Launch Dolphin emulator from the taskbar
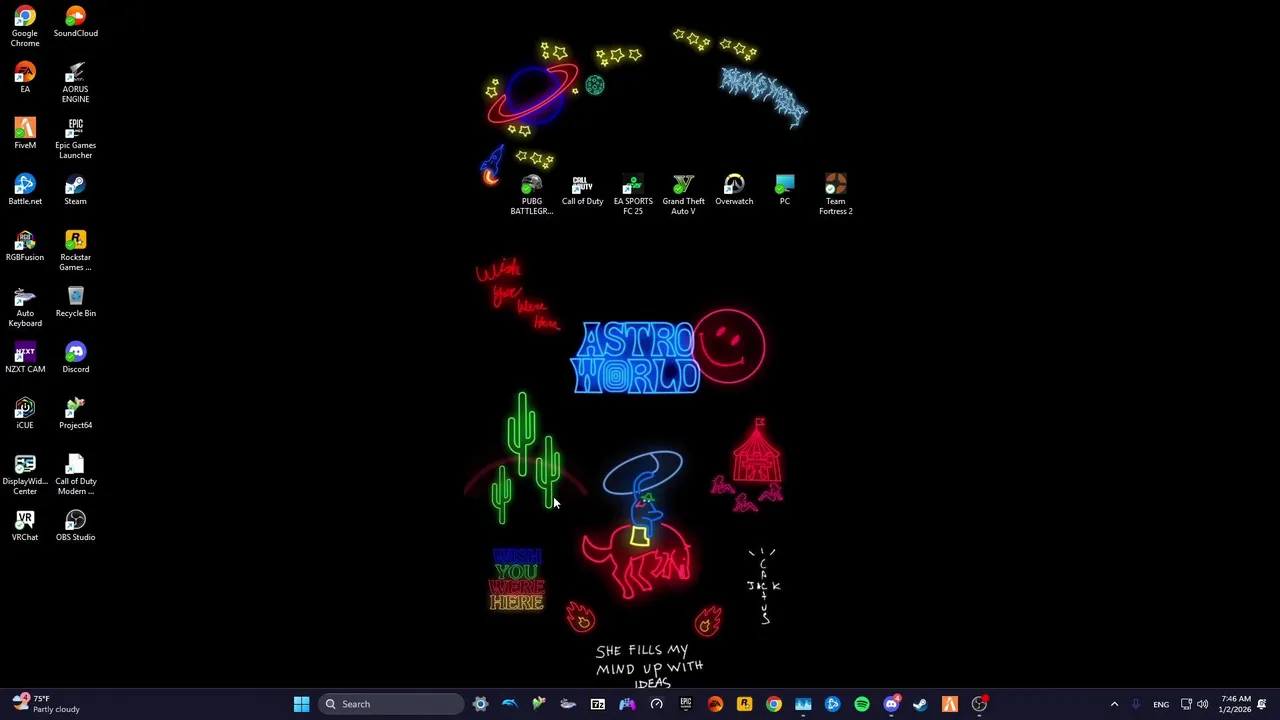This screenshot has height=720, width=1280. point(509,704)
